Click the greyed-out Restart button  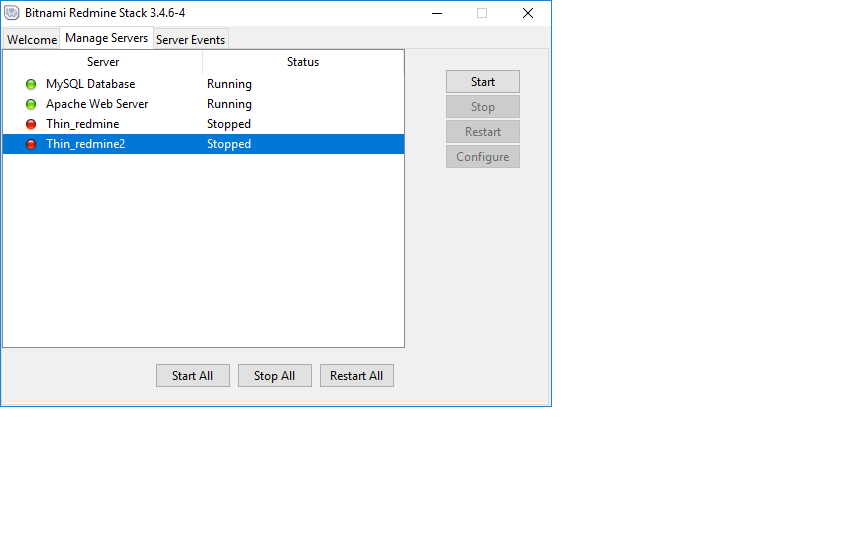483,132
